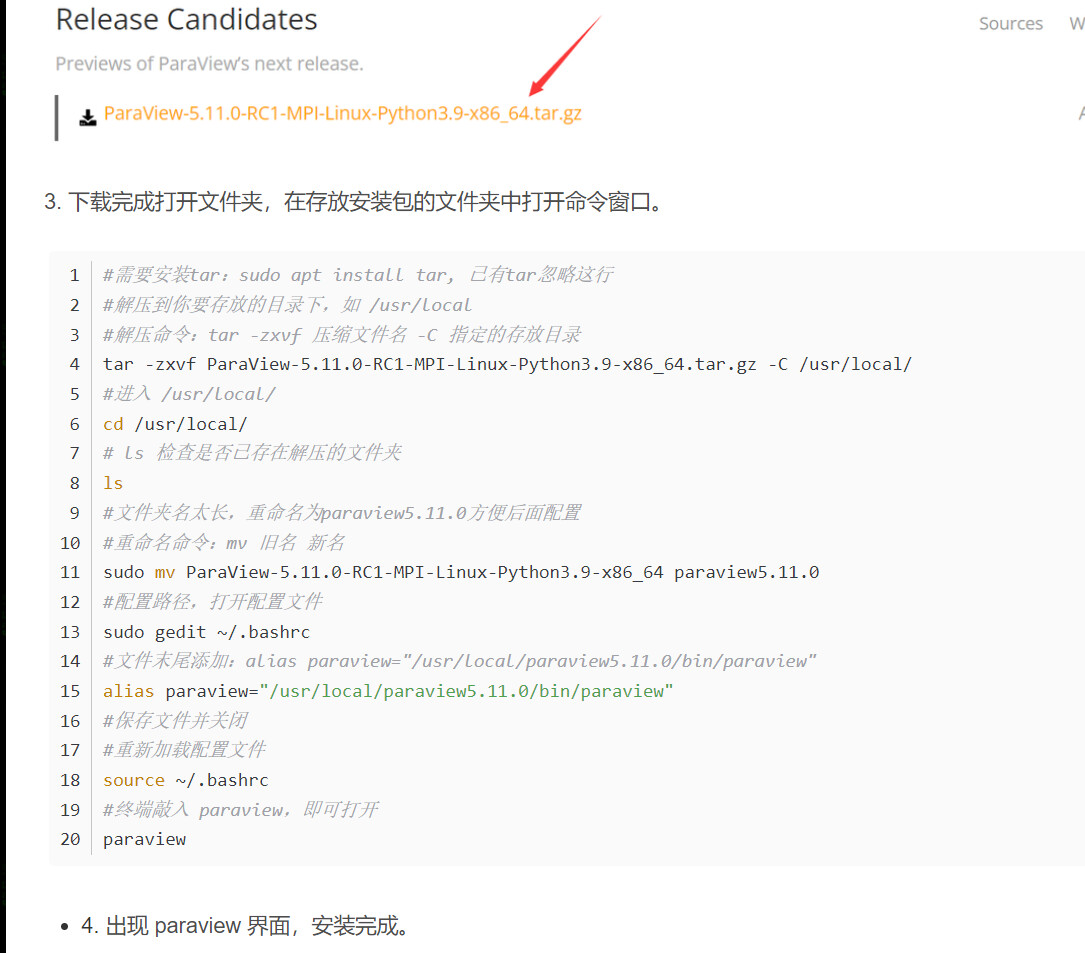Click the "sudo mv ParaView" rename command line
1085x953 pixels.
tap(461, 572)
